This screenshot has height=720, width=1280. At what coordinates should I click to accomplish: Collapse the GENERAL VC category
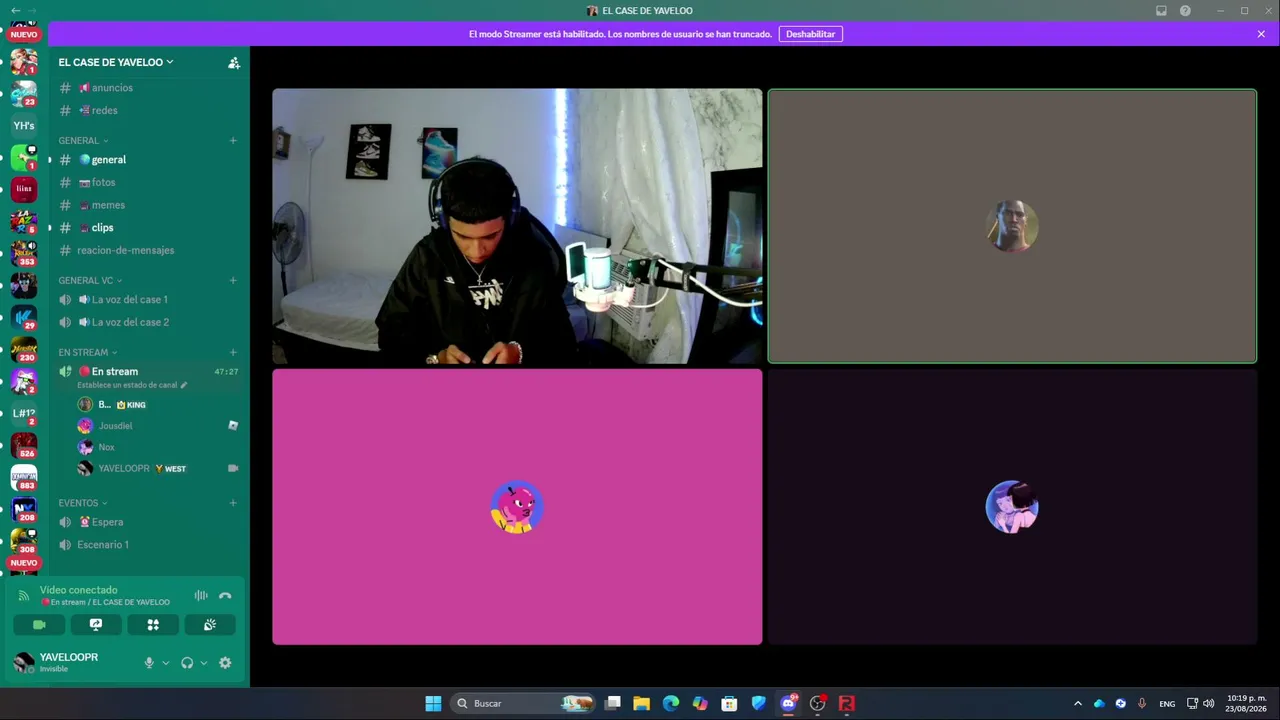tap(90, 281)
